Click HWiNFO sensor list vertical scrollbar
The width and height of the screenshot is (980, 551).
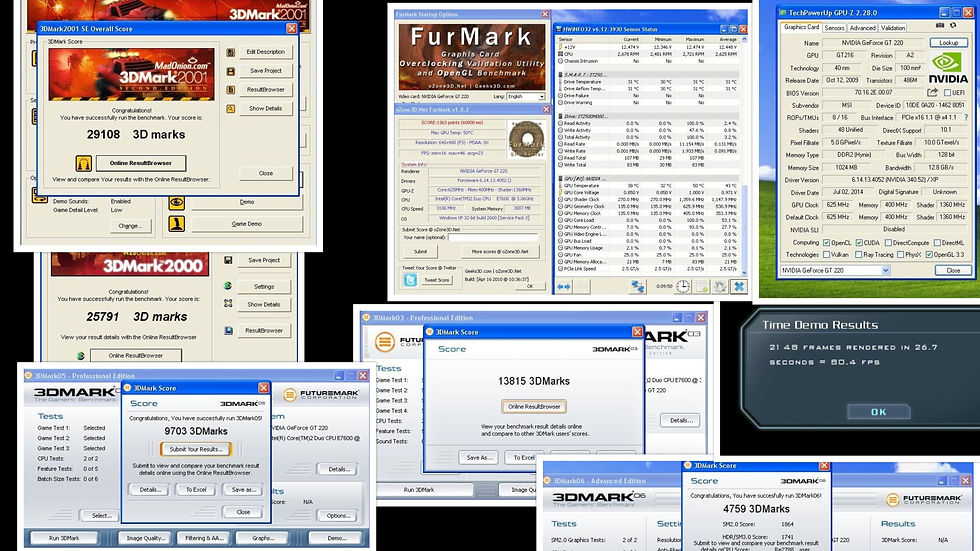(x=744, y=156)
